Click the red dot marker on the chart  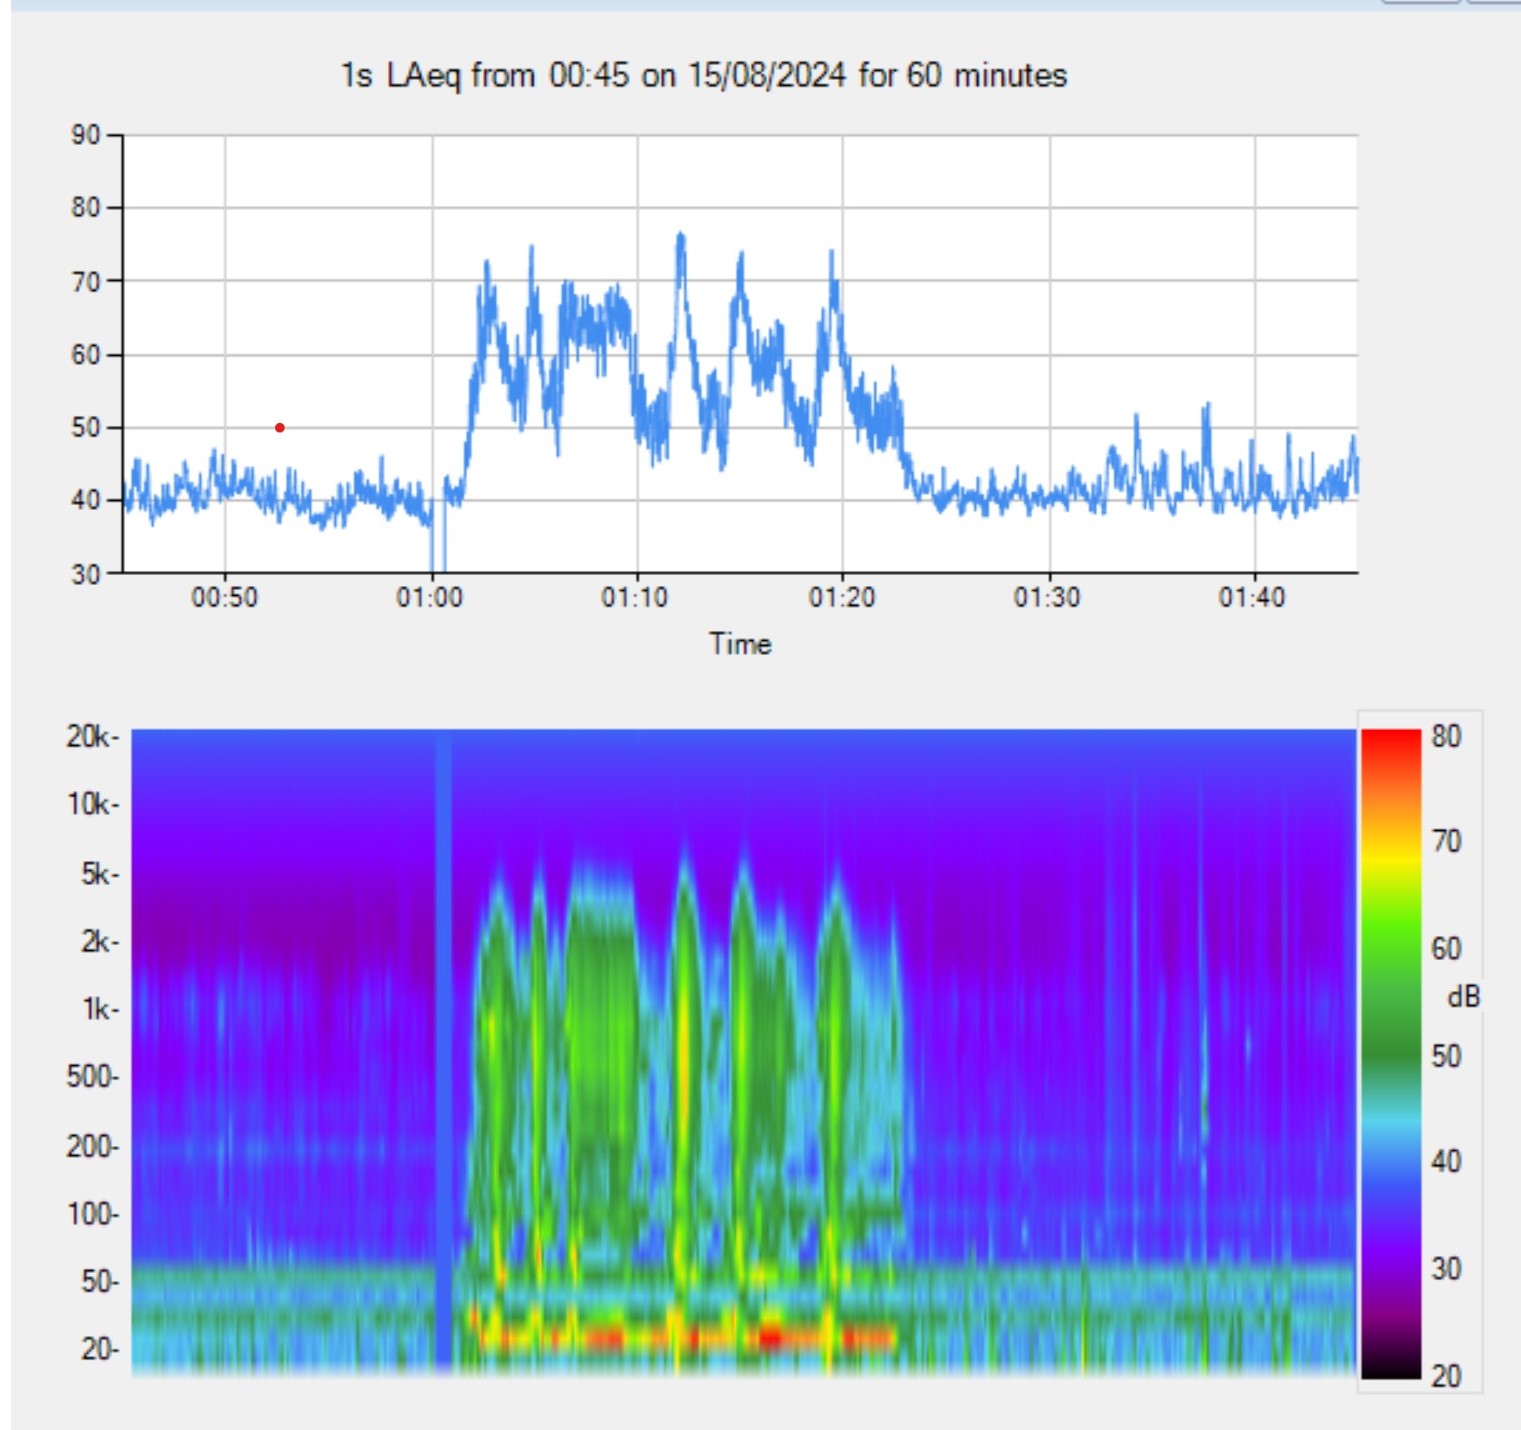280,428
